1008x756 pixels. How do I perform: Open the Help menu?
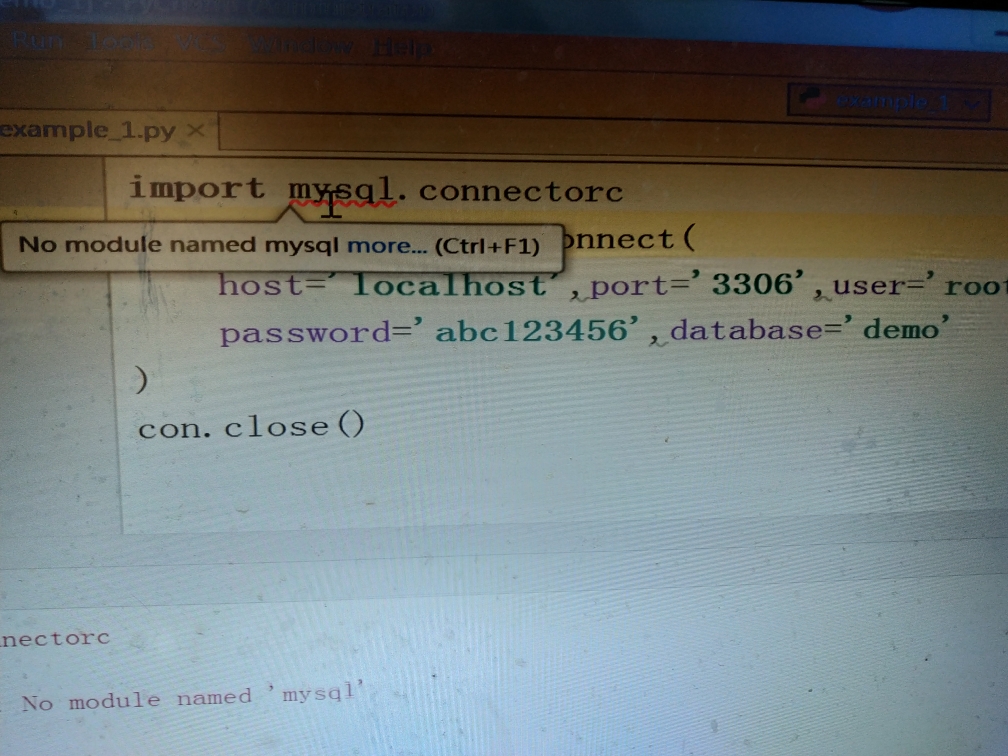pyautogui.click(x=402, y=47)
